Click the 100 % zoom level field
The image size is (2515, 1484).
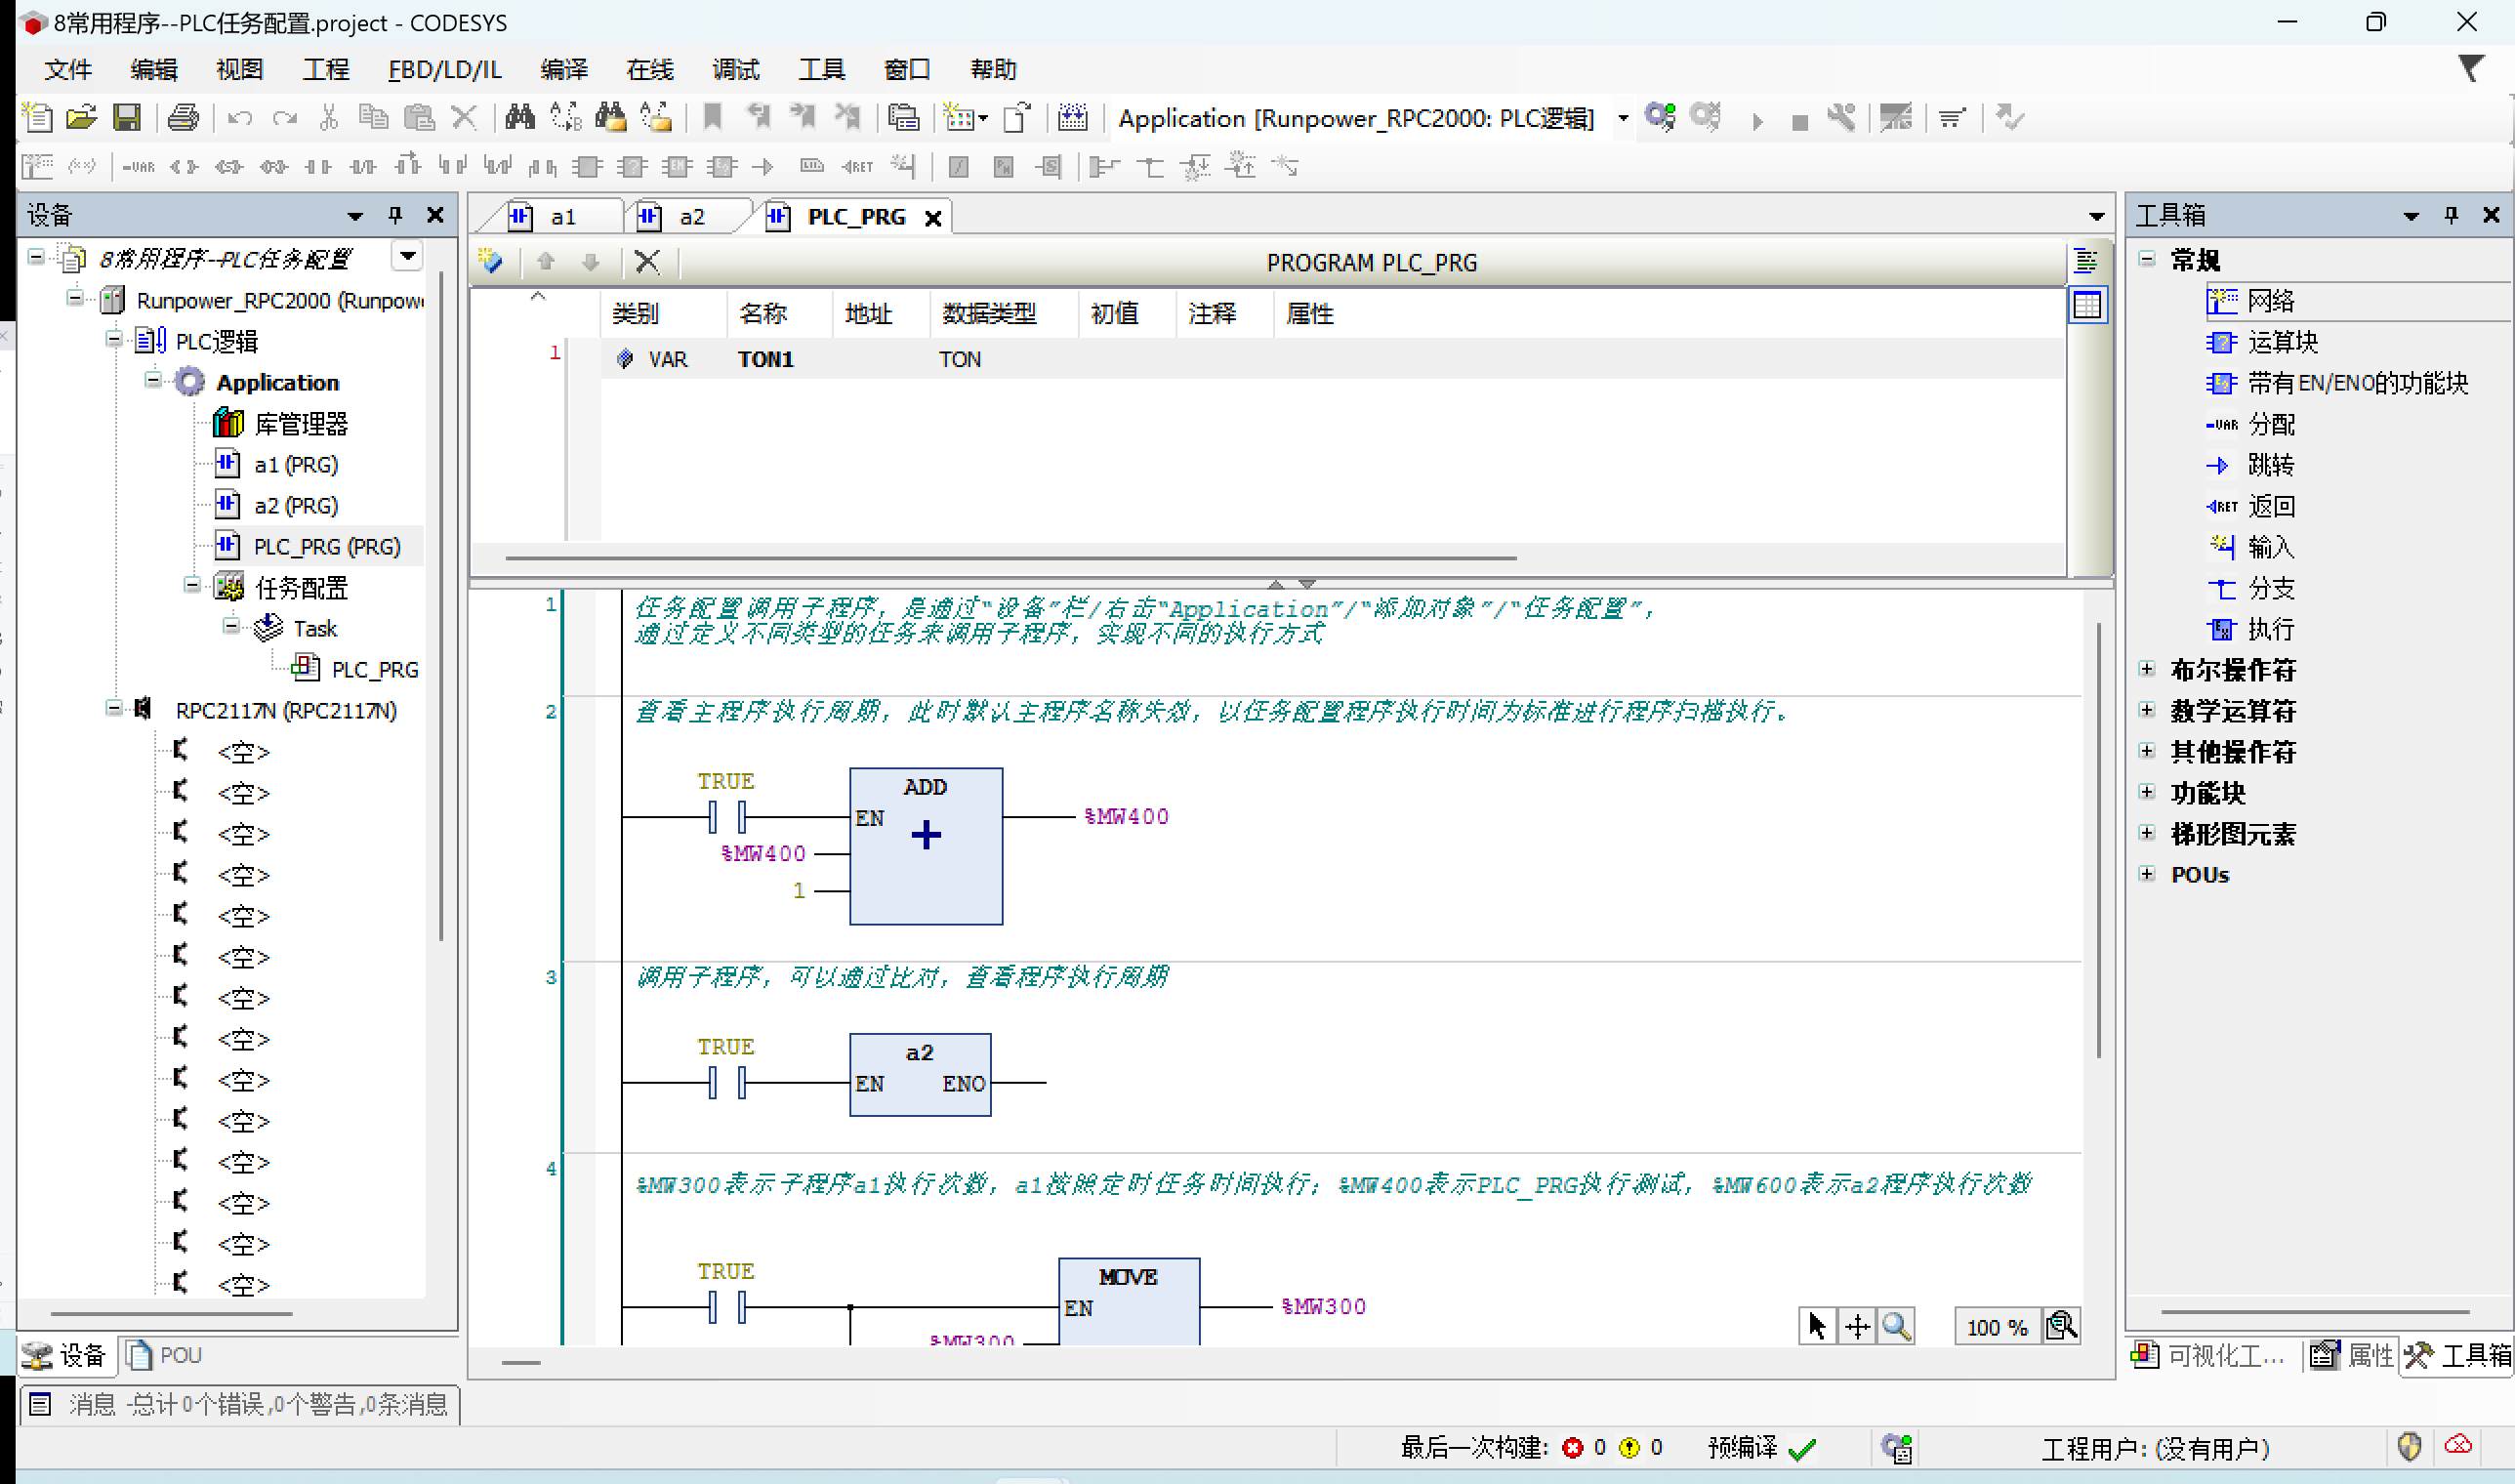pos(1997,1327)
